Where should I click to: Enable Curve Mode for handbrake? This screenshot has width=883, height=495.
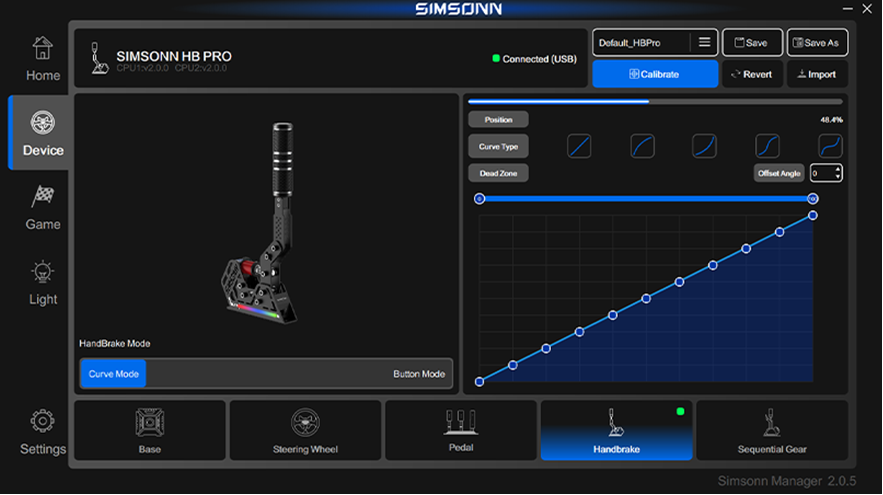(113, 374)
